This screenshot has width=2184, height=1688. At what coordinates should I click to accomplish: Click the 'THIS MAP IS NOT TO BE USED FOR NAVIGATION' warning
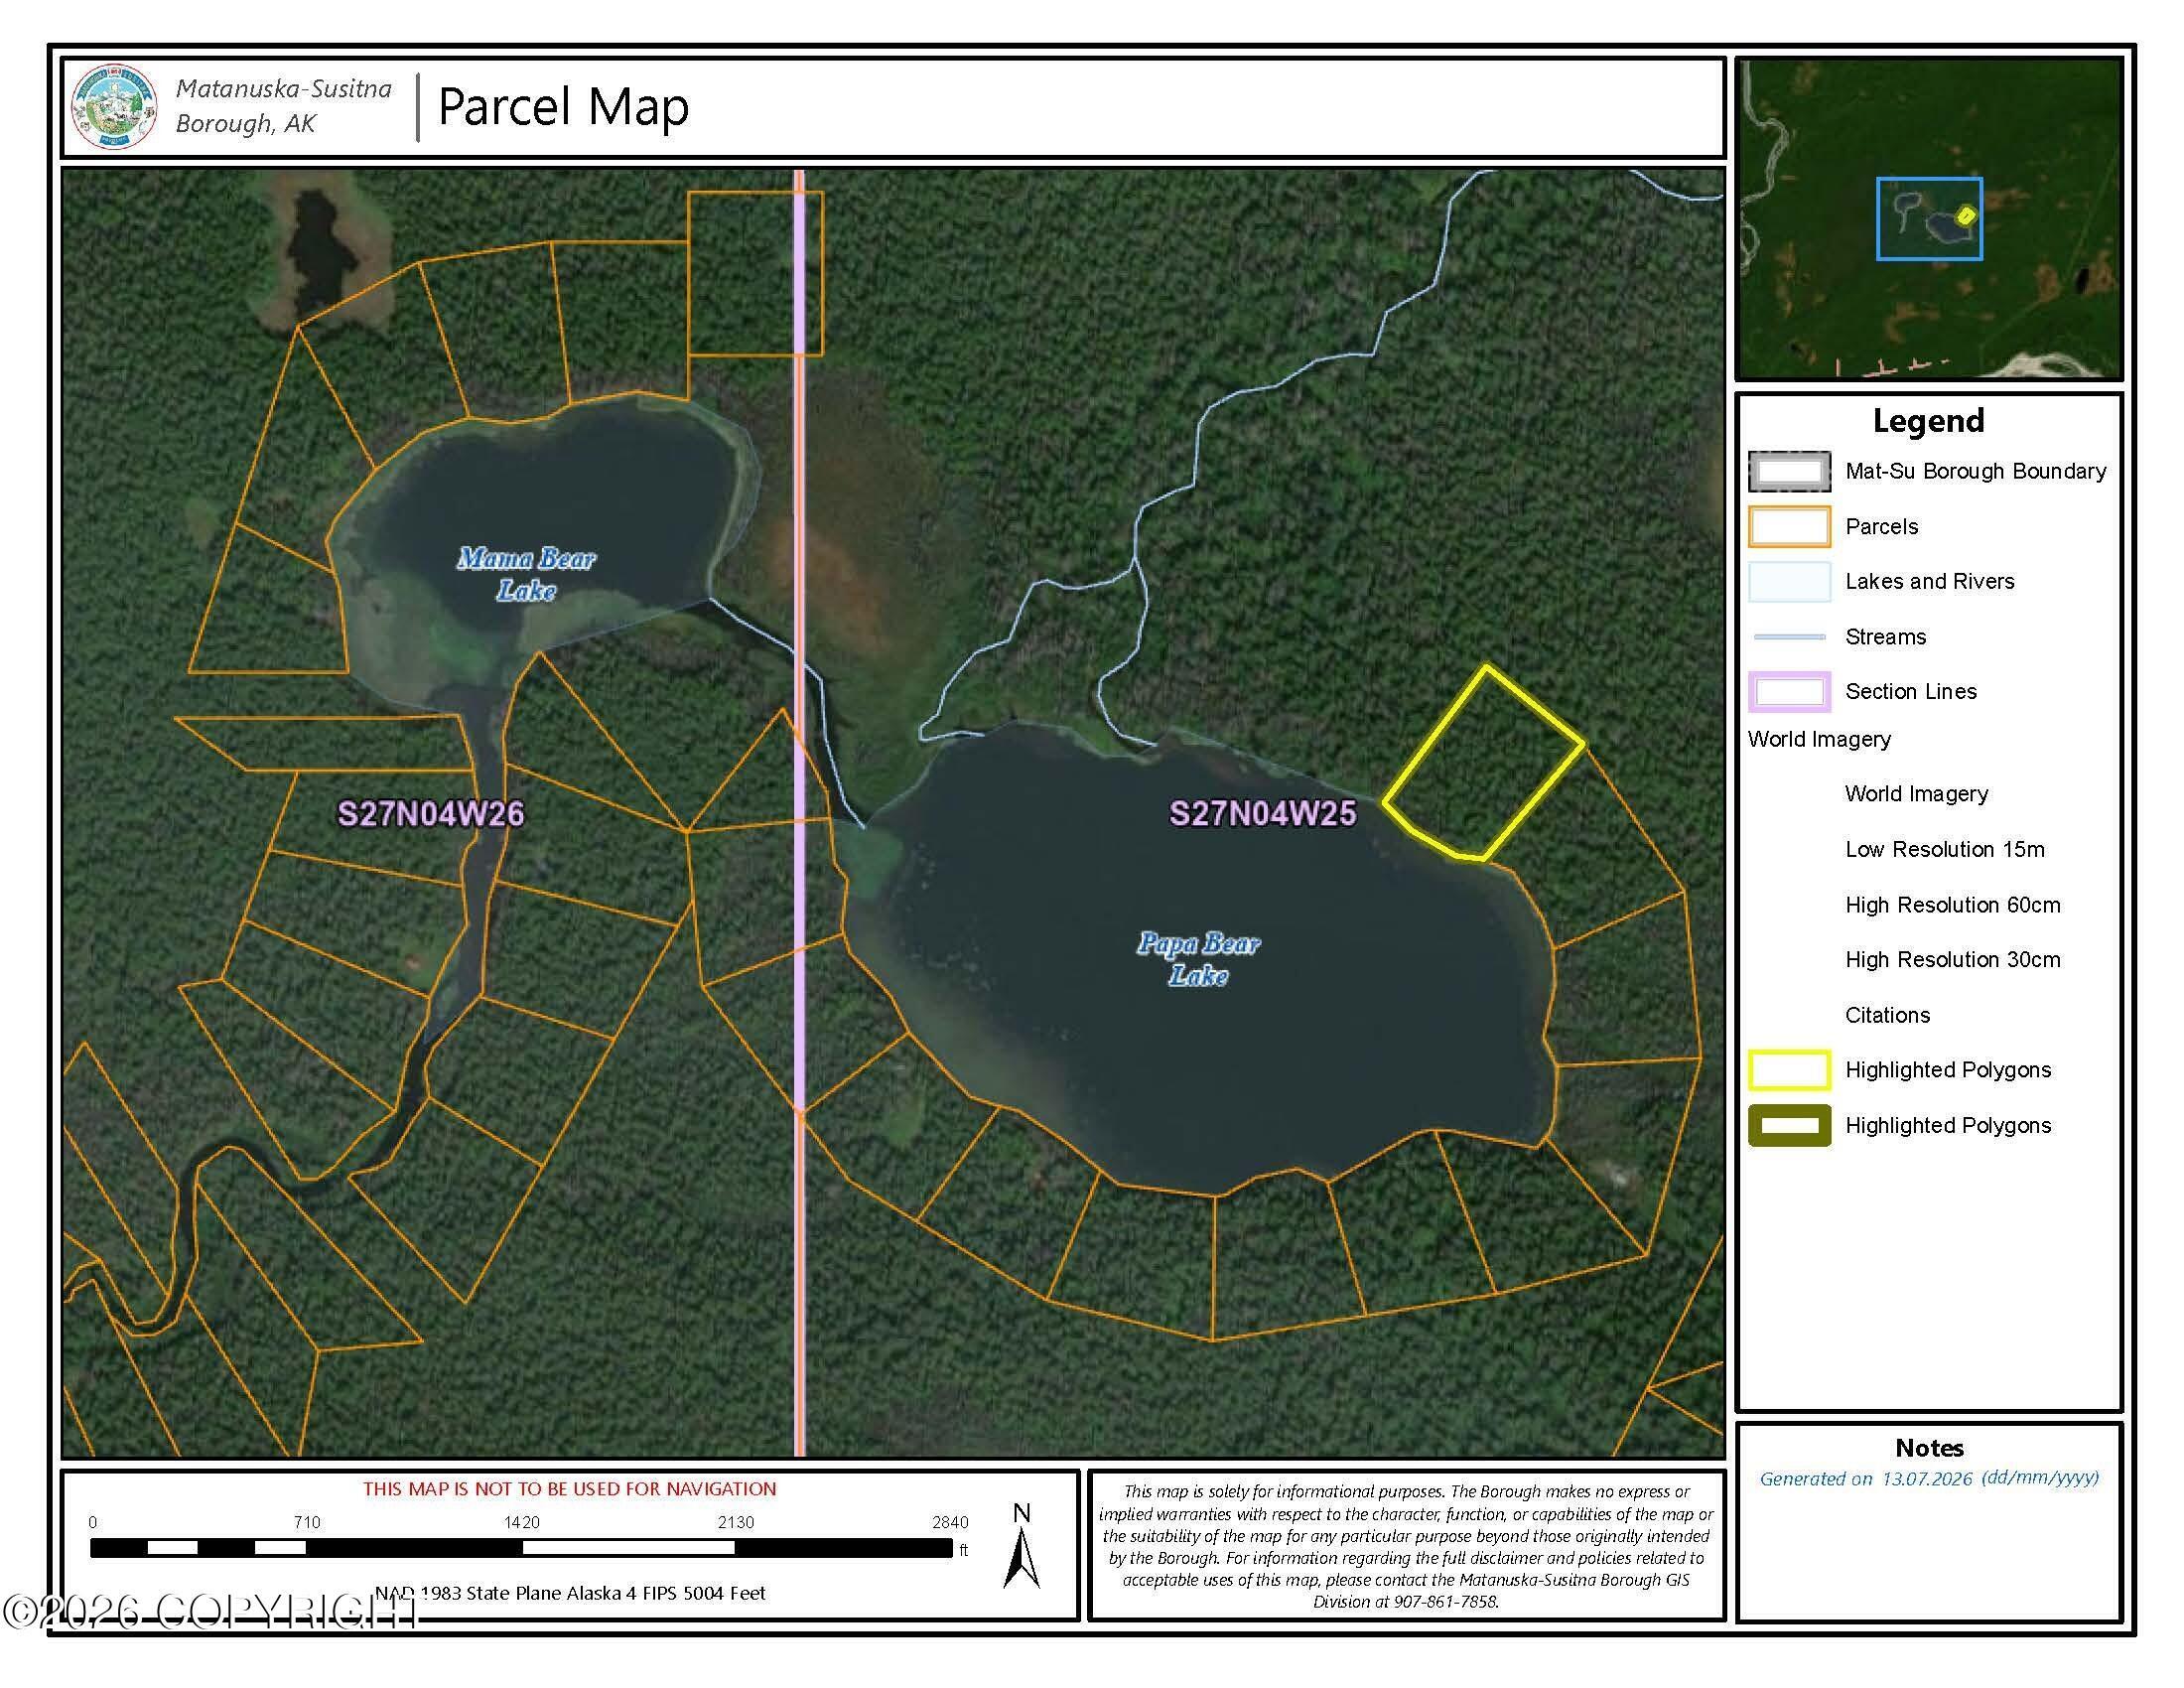[x=569, y=1489]
